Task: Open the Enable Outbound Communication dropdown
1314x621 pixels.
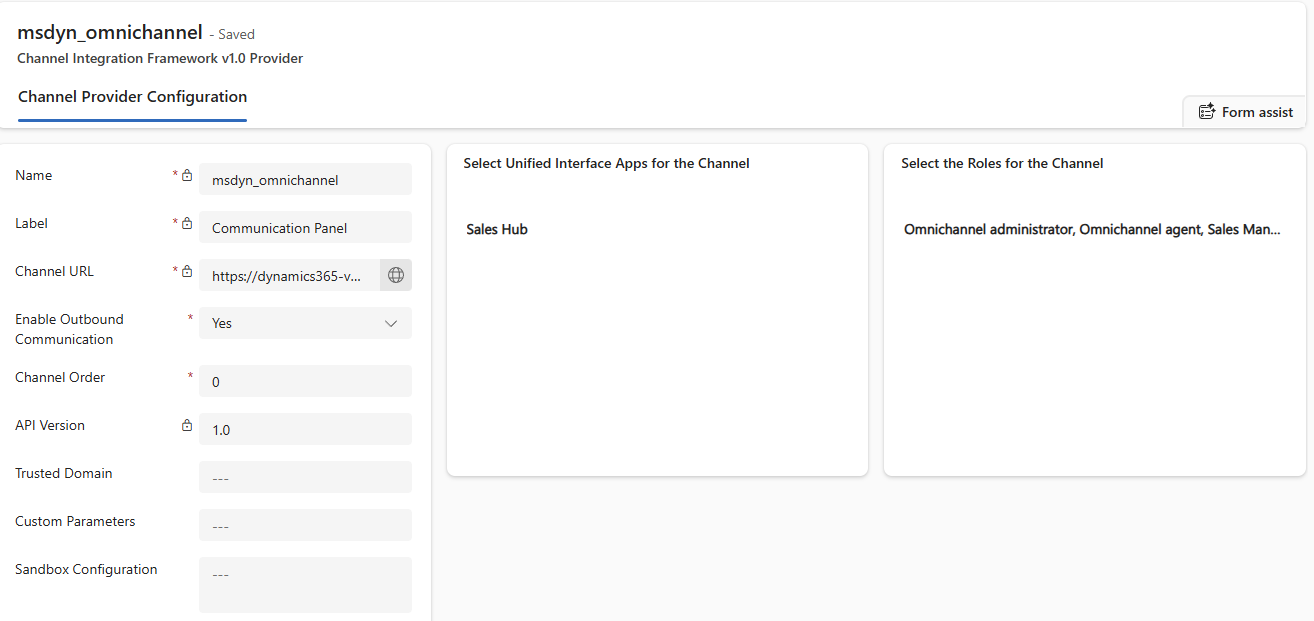Action: point(305,323)
